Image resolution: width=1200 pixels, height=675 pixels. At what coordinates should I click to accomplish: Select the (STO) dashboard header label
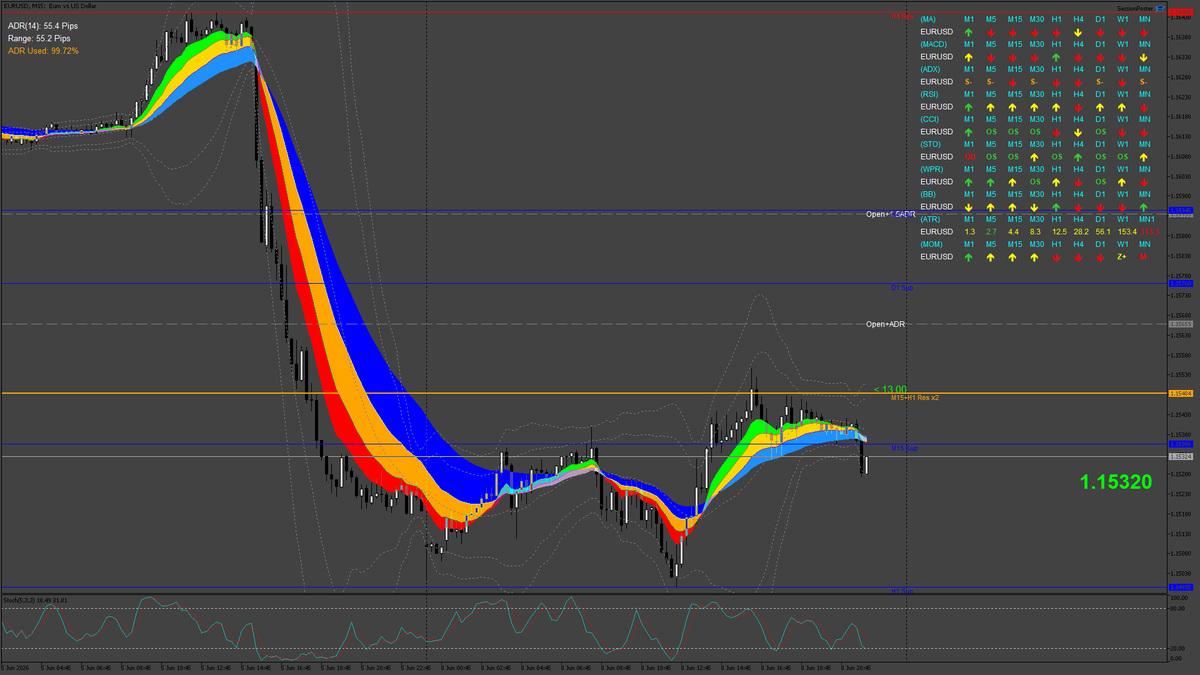coord(930,144)
